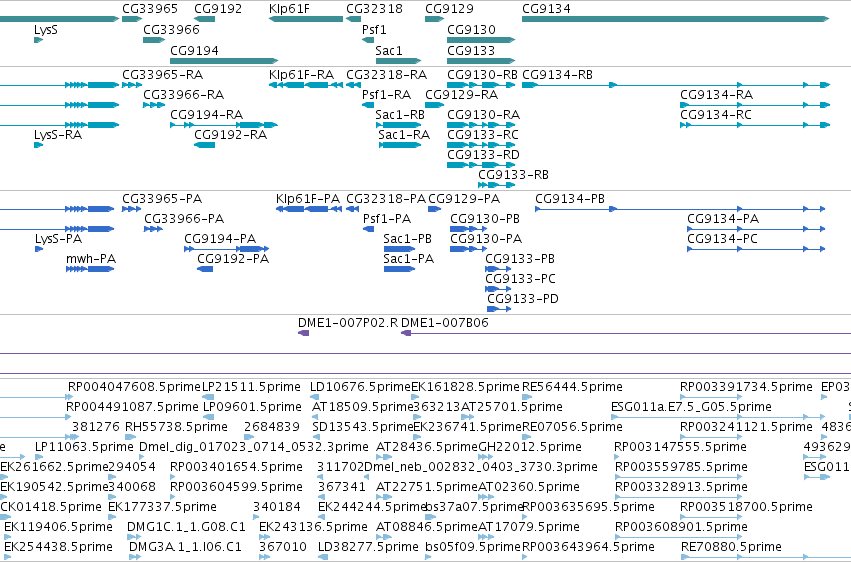This screenshot has width=851, height=562.
Task: Click the CG9133-RD transcript label
Action: tap(484, 155)
